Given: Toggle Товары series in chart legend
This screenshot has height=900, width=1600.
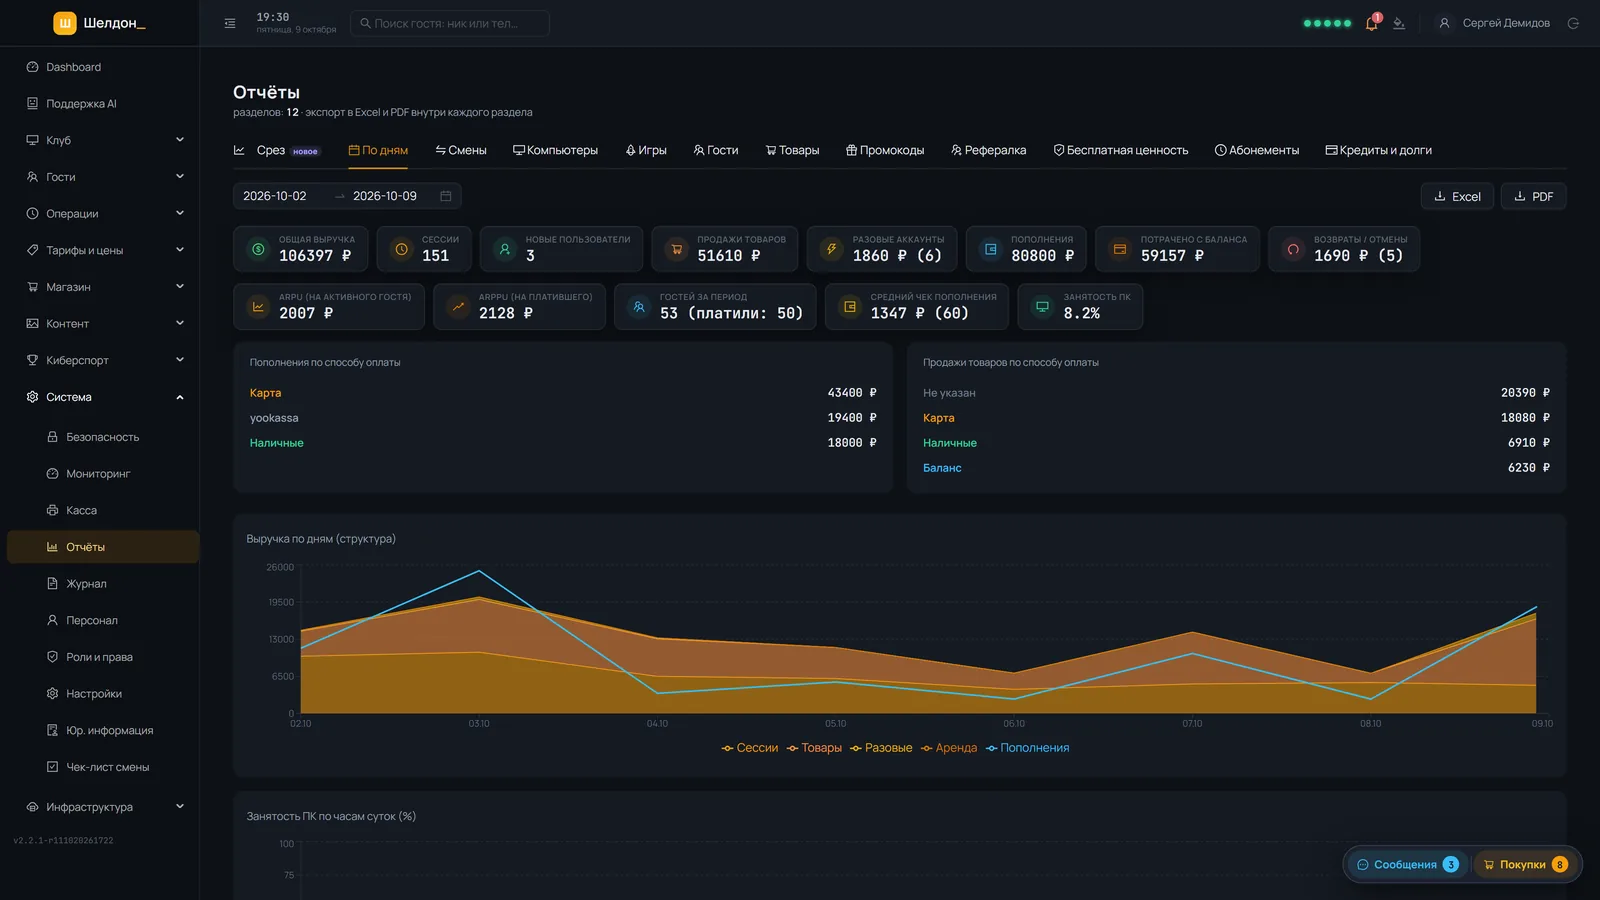Looking at the screenshot, I should [x=814, y=748].
